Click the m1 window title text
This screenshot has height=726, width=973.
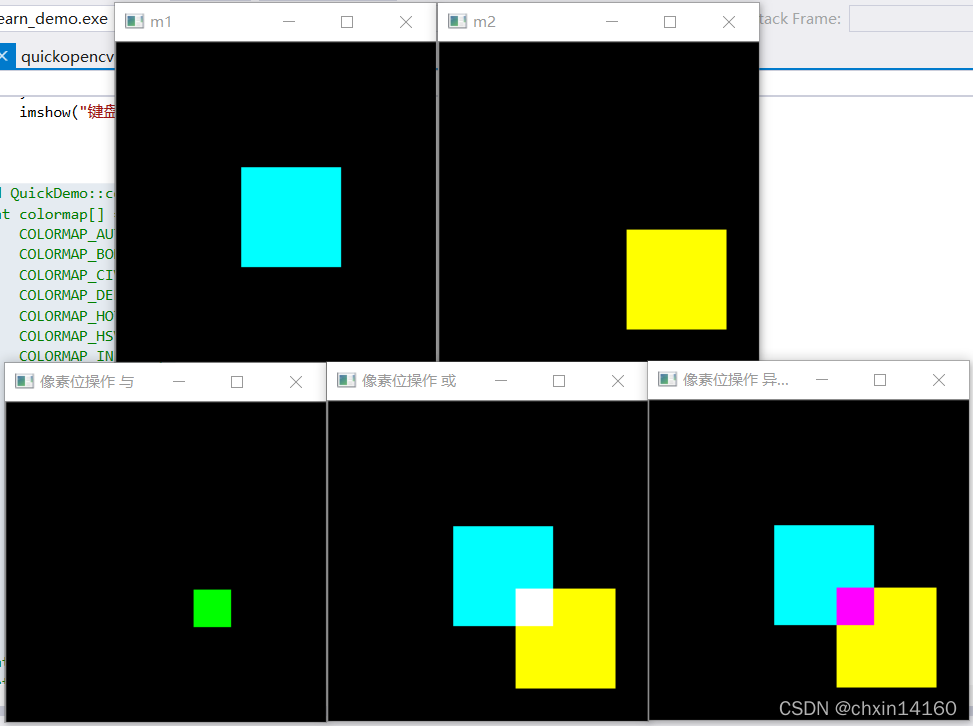pos(161,22)
